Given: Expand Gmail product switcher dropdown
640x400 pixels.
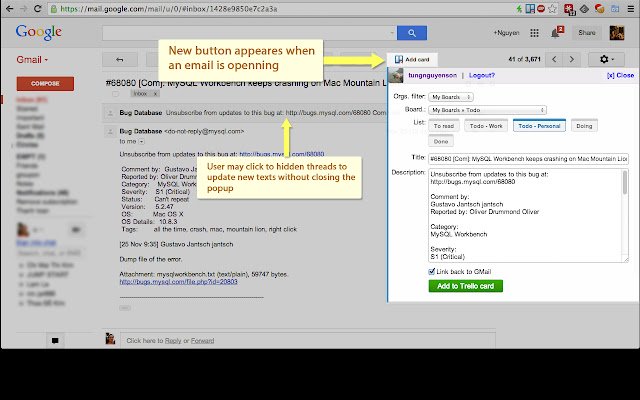Looking at the screenshot, I should [x=32, y=60].
